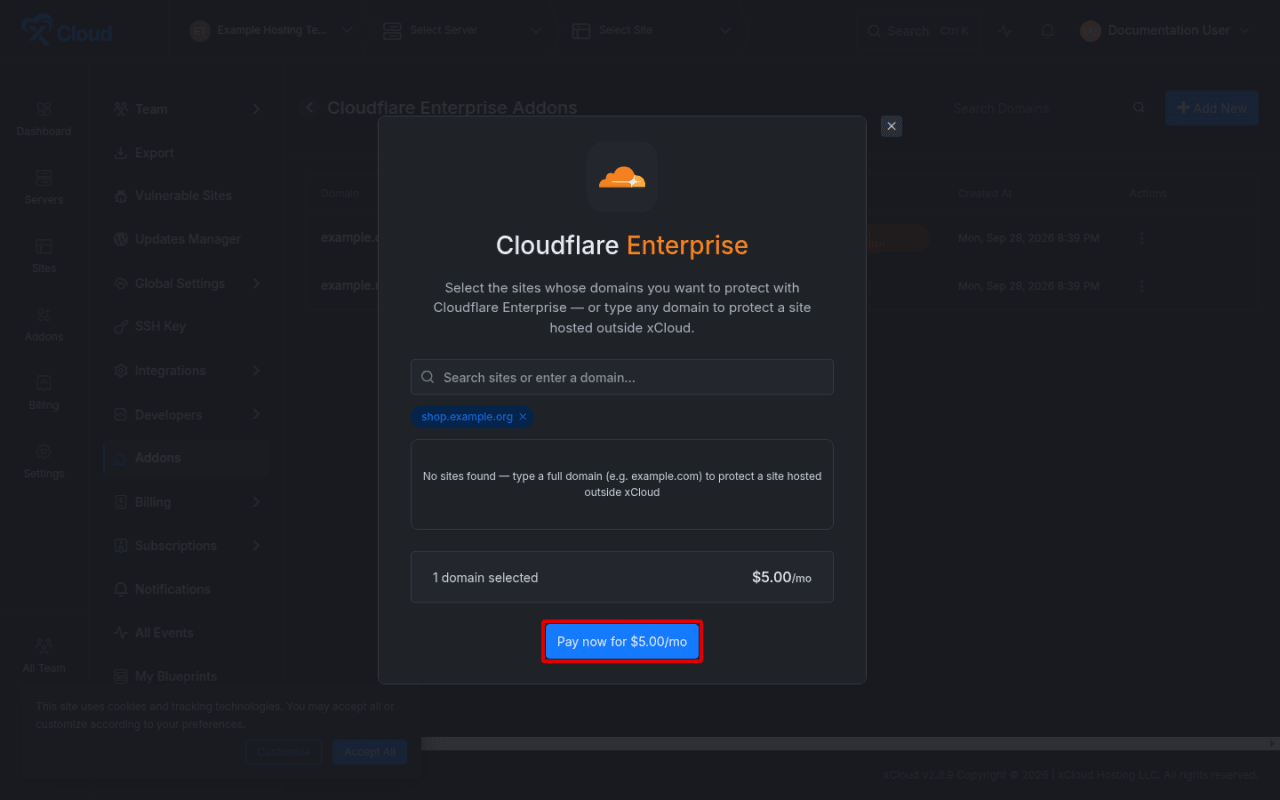The width and height of the screenshot is (1280, 800).
Task: Open the actions menu for the second domain row
Action: 1141,286
